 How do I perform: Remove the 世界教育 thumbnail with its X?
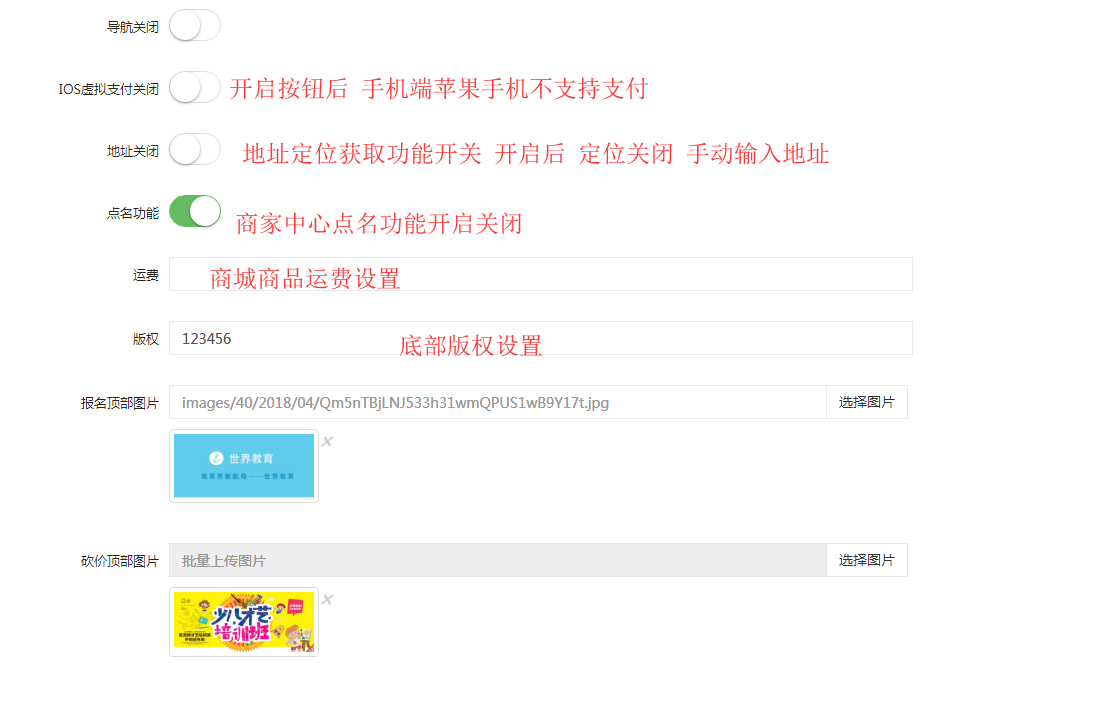(328, 441)
